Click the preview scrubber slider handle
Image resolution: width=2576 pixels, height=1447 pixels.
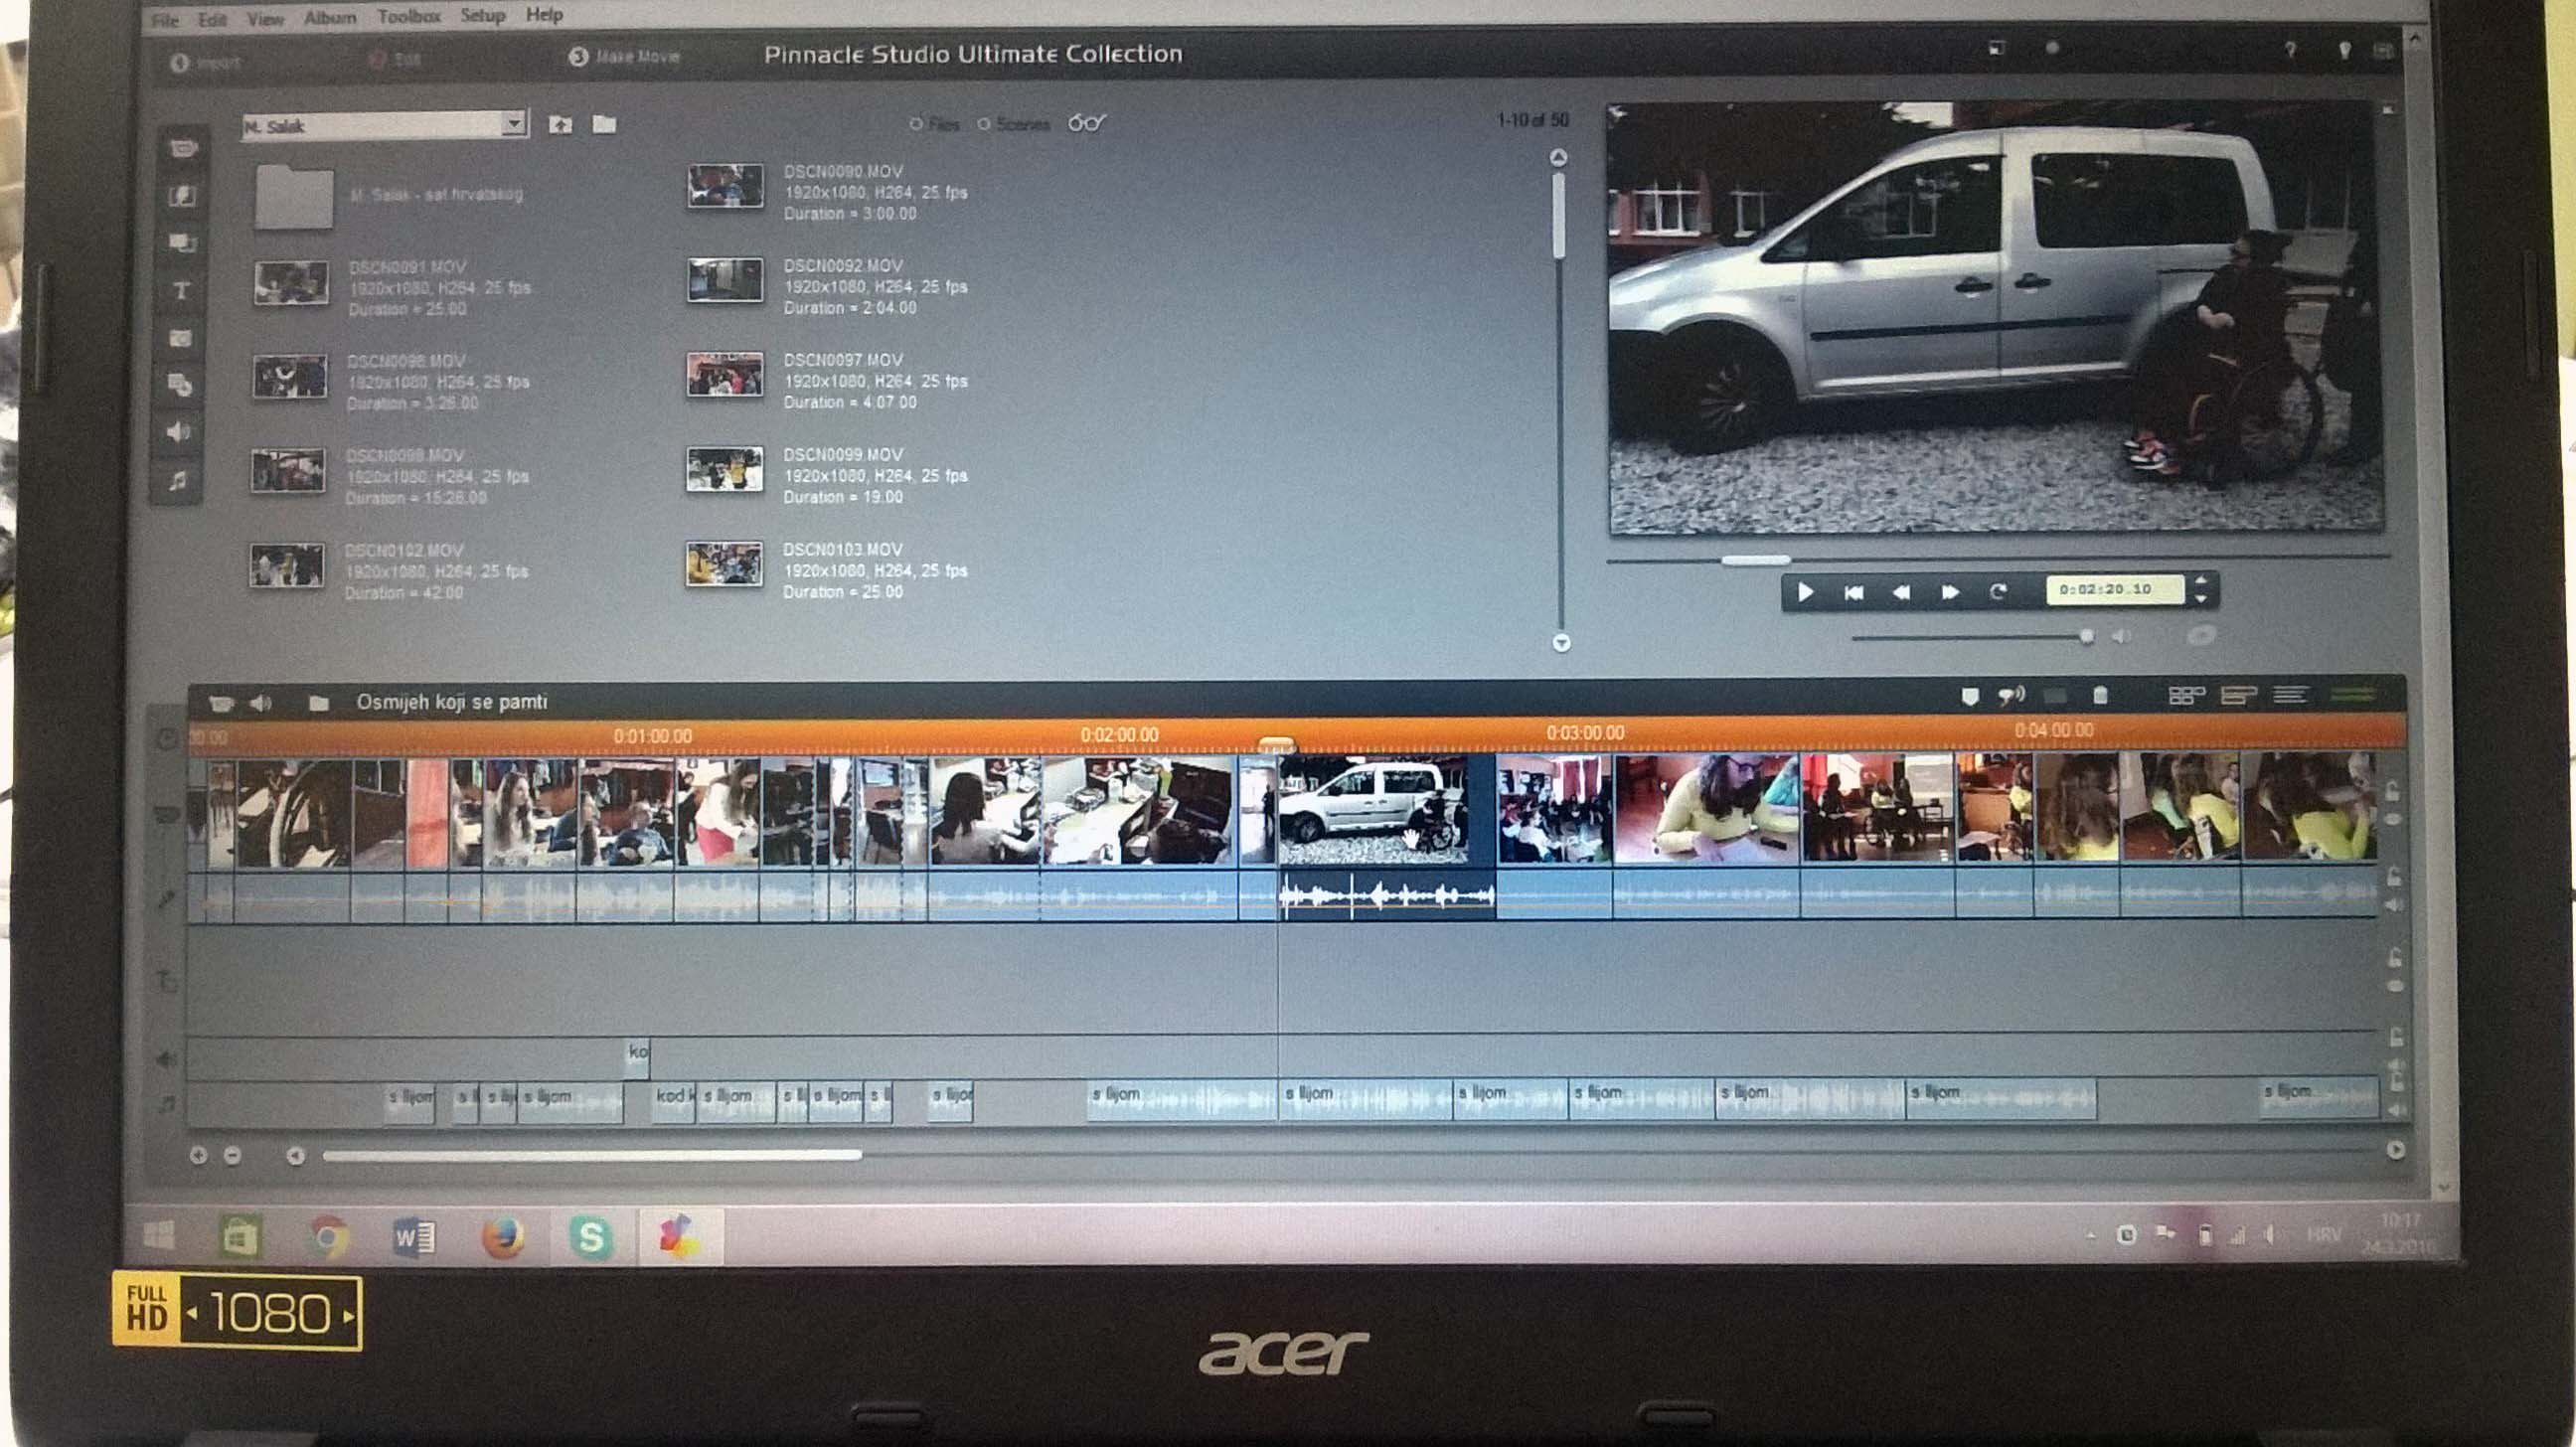(1755, 560)
